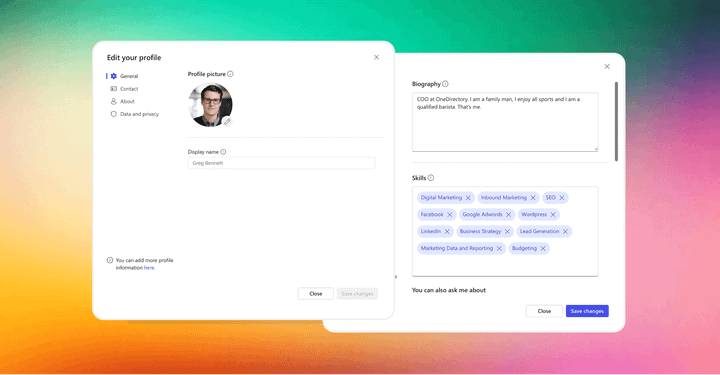Viewport: 720px width, 375px height.
Task: Click the Display name input field
Action: point(281,163)
